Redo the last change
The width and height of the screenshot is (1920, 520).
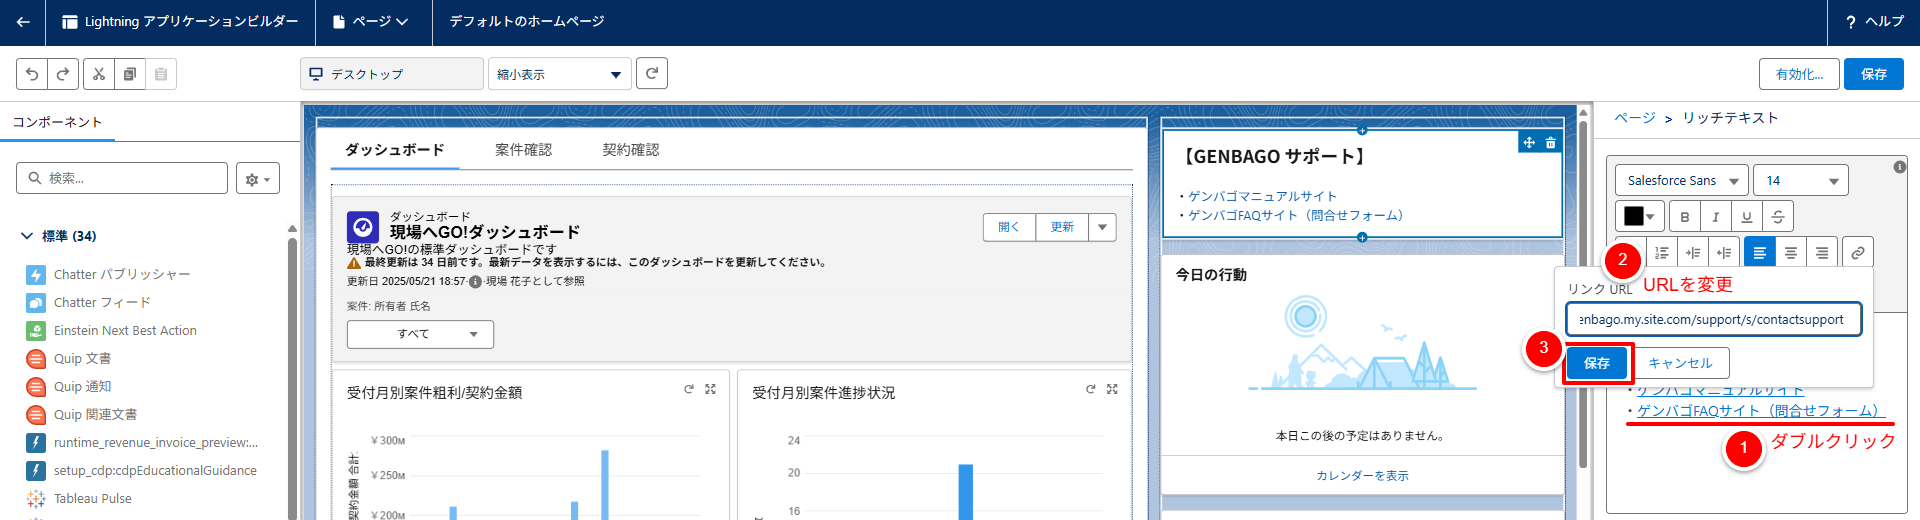pos(62,74)
